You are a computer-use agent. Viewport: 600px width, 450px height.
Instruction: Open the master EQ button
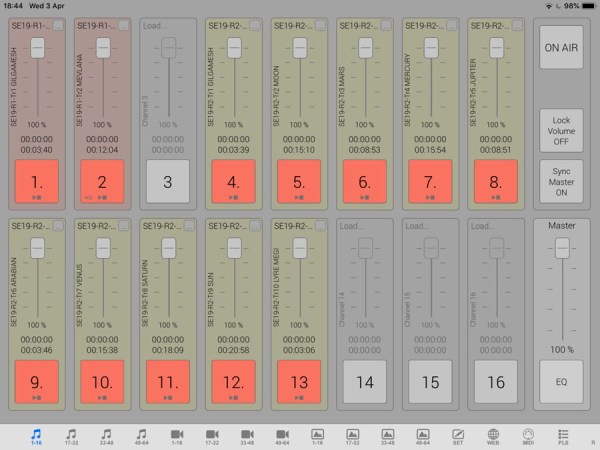562,380
